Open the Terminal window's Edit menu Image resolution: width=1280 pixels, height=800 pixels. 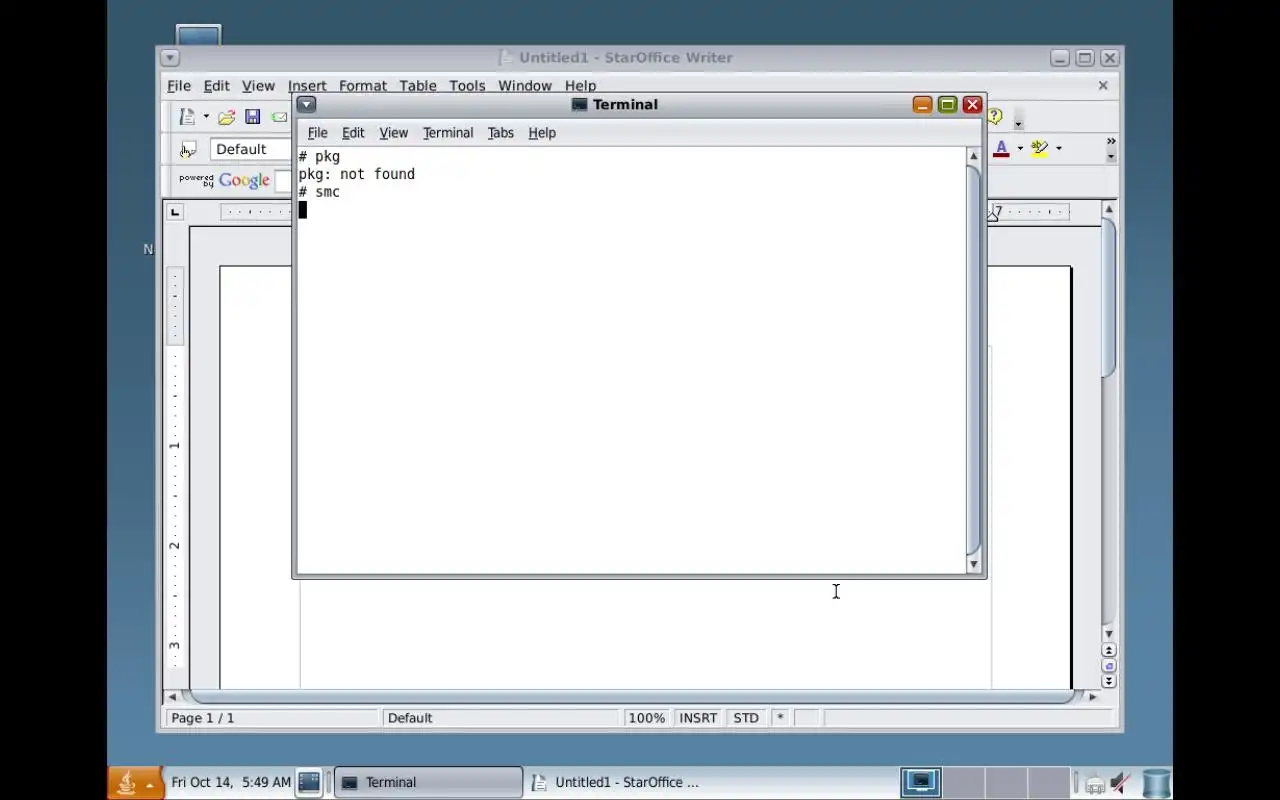[x=353, y=133]
